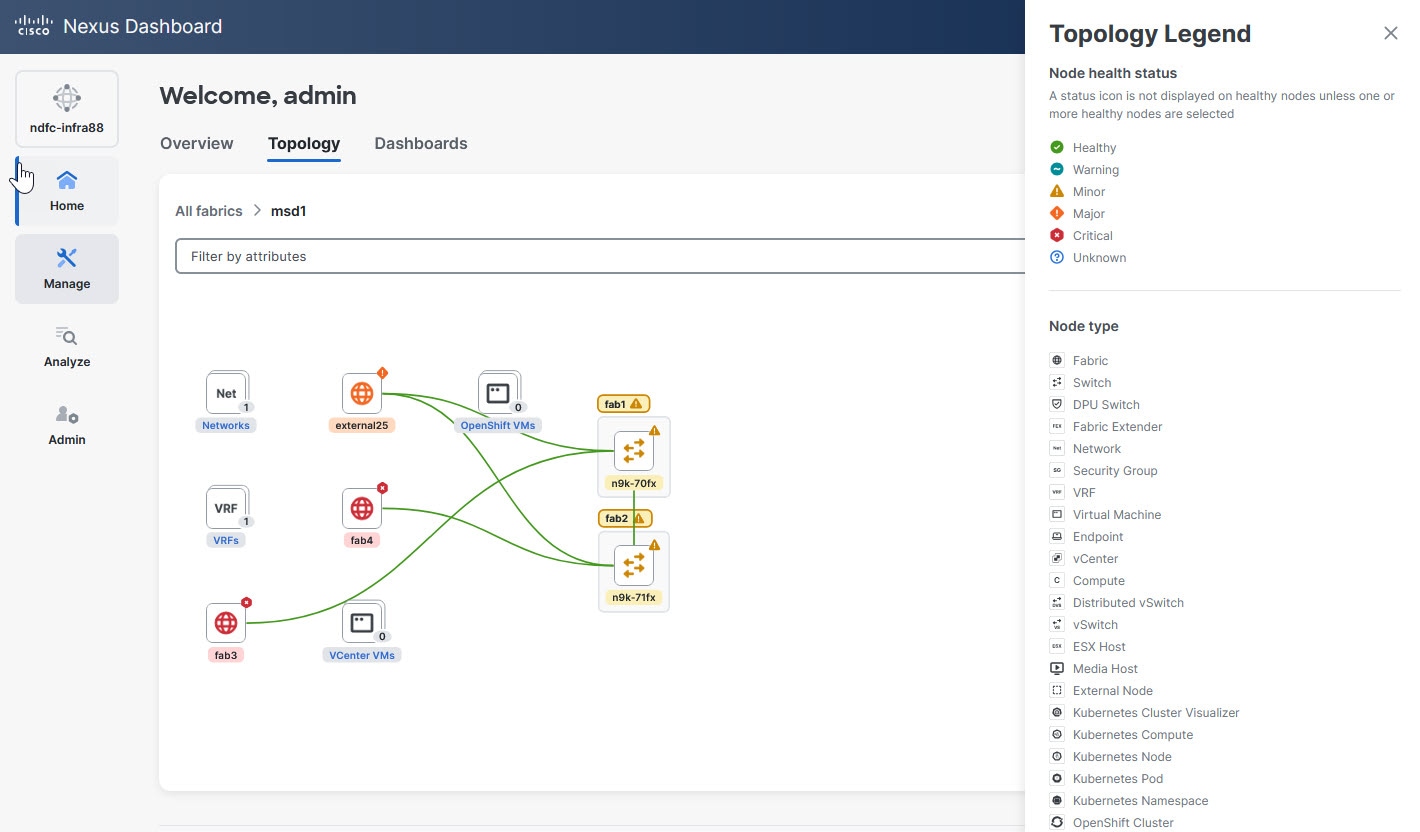
Task: Click the vSwitch legend text
Action: [x=1096, y=624]
